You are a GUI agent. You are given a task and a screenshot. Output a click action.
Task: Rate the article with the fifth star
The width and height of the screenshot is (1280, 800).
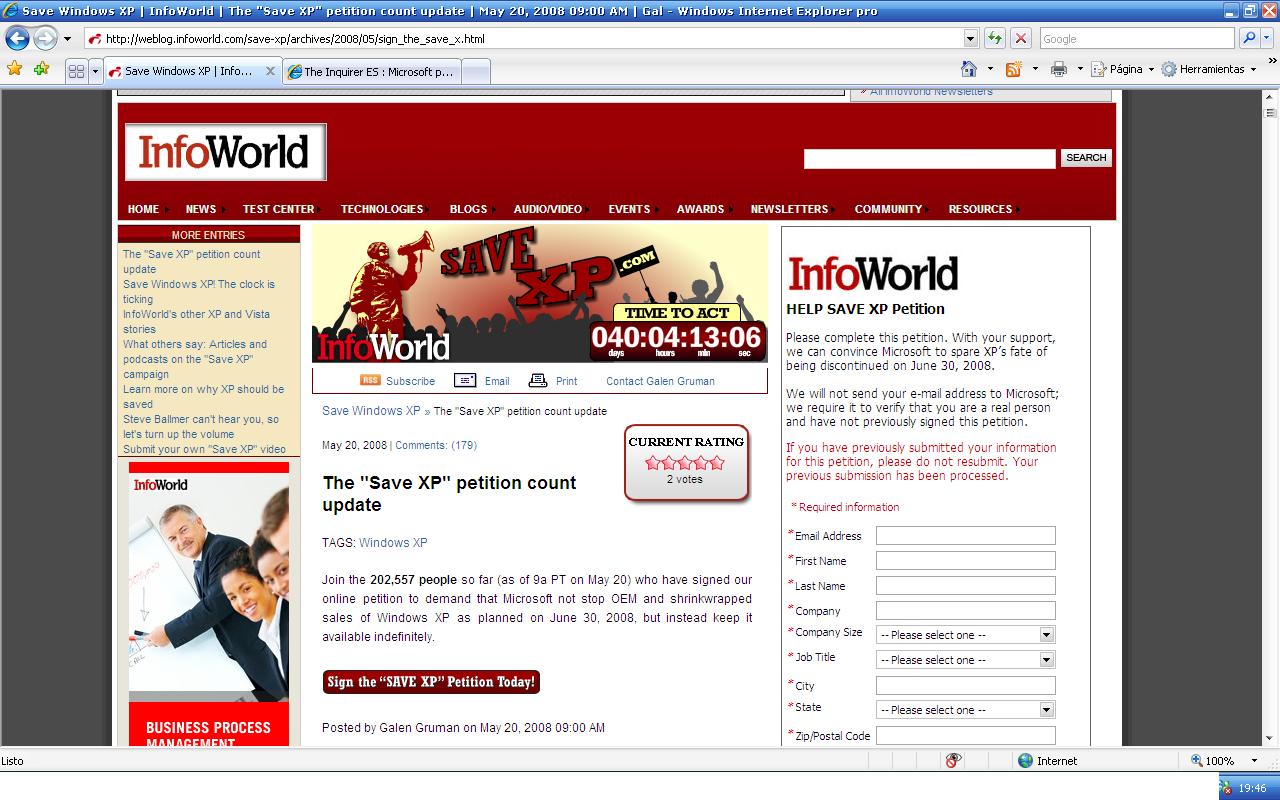(x=716, y=462)
